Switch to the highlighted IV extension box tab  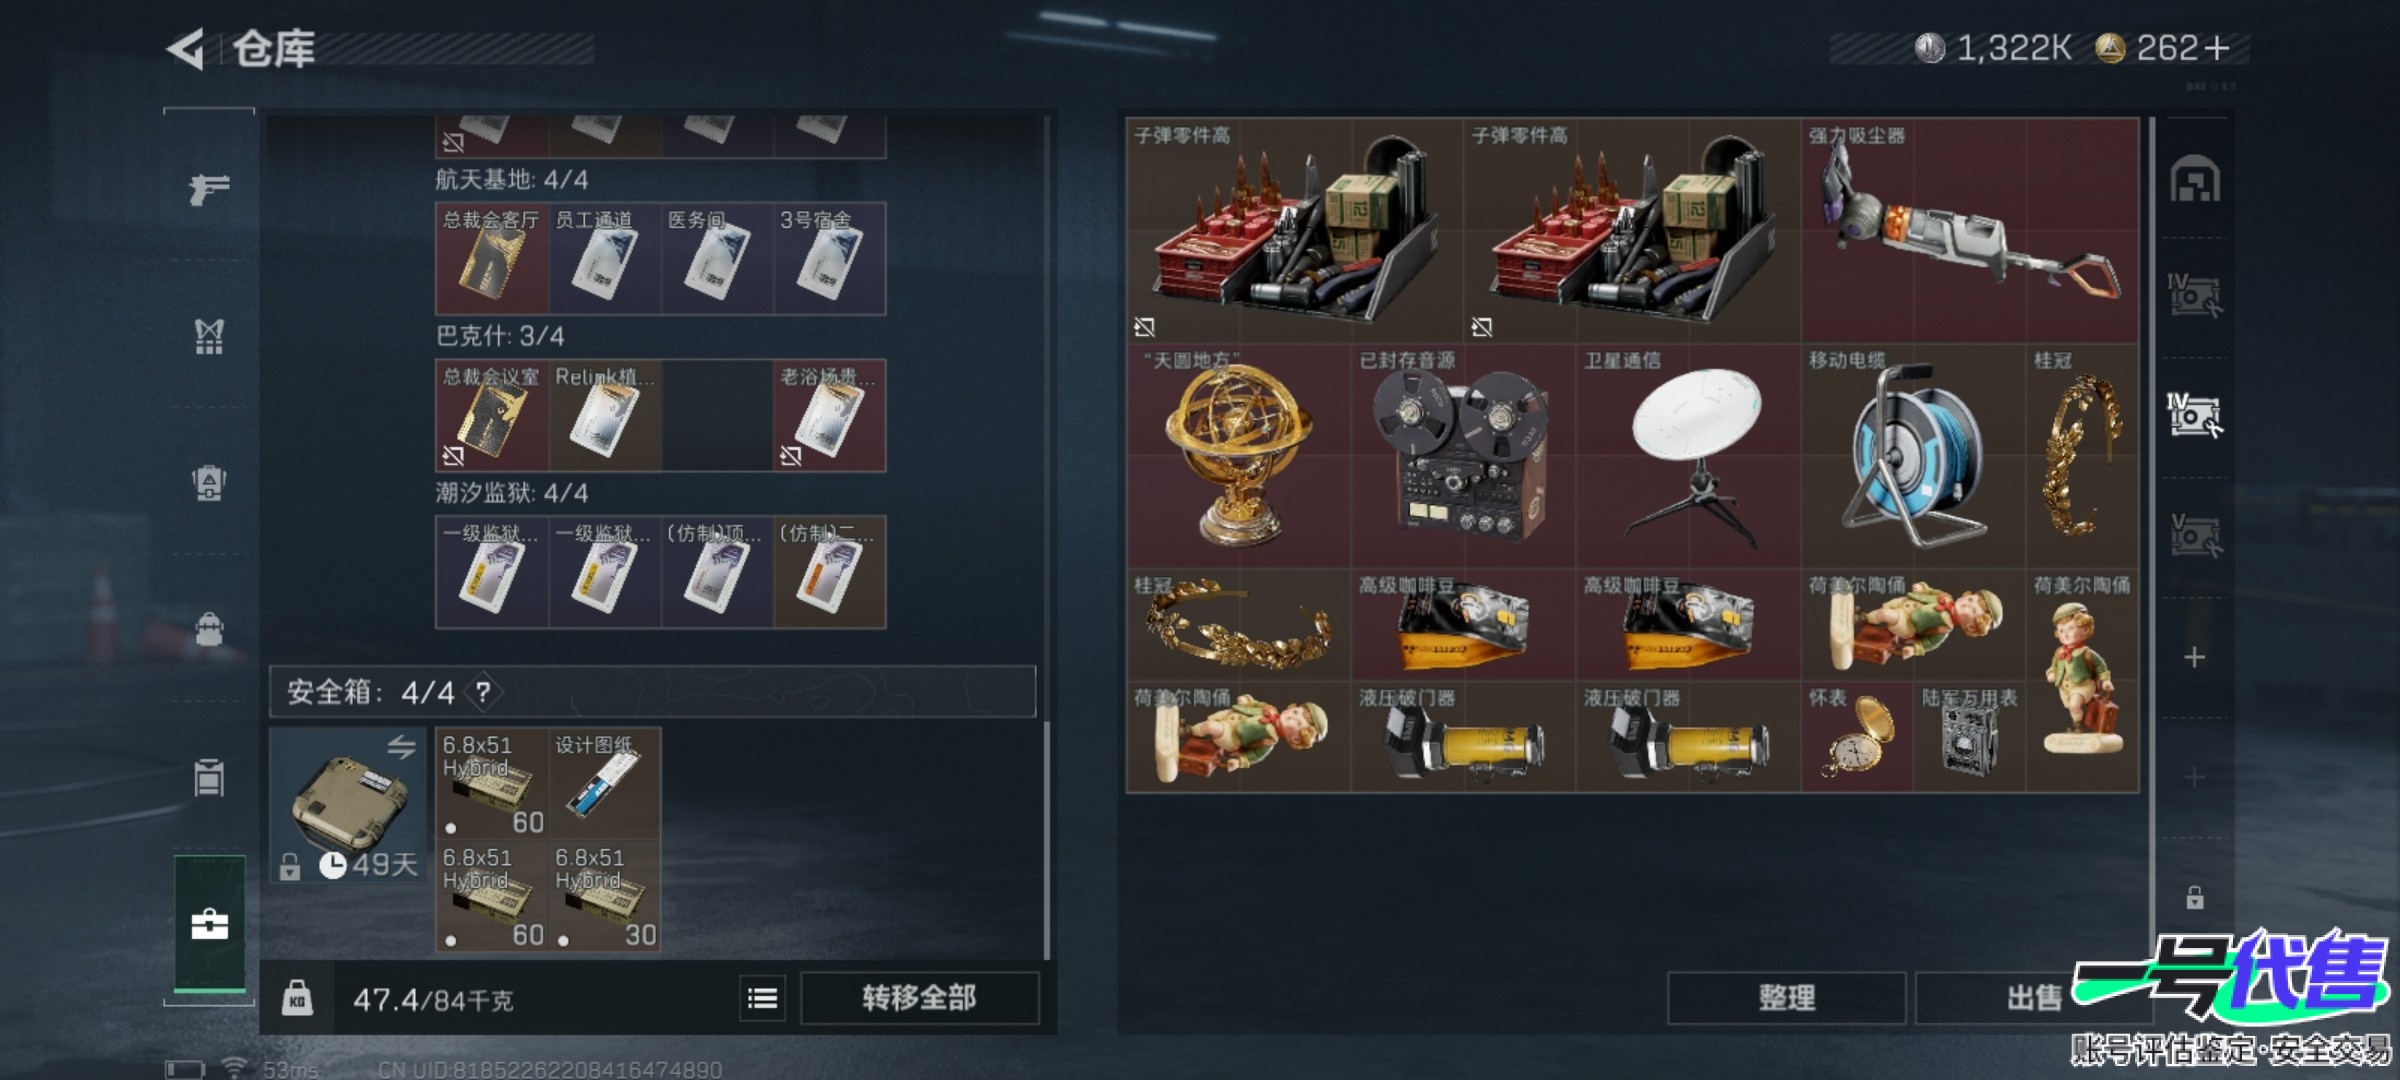tap(2194, 415)
